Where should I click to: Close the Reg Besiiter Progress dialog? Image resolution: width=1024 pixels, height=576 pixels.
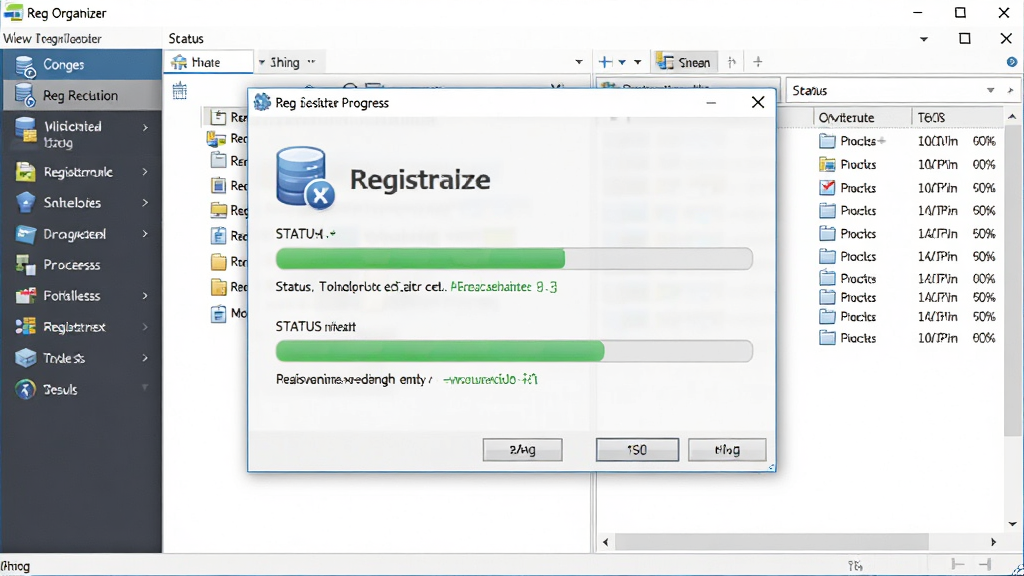point(758,103)
